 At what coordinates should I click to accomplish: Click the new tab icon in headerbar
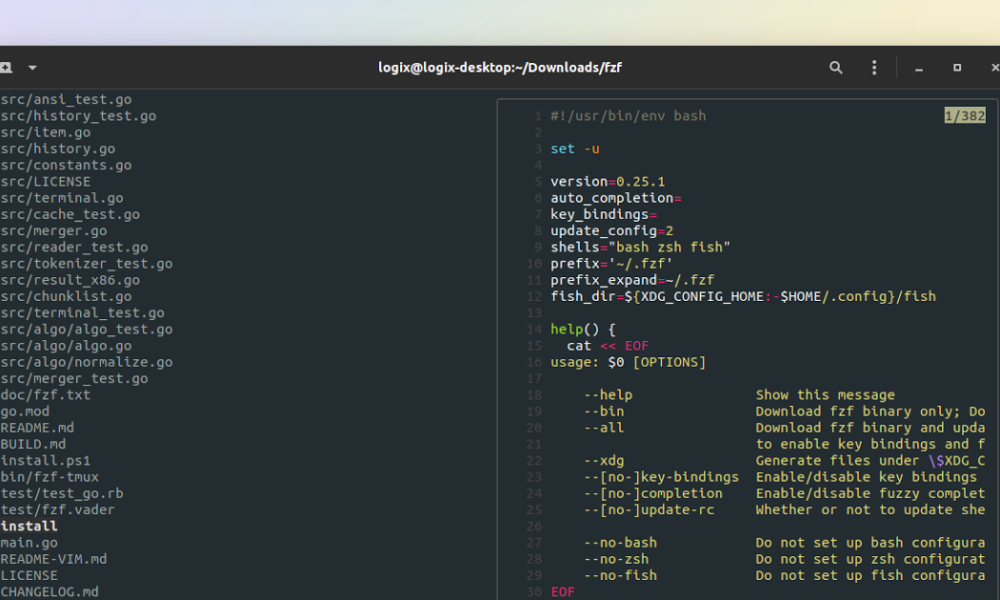pyautogui.click(x=6, y=68)
